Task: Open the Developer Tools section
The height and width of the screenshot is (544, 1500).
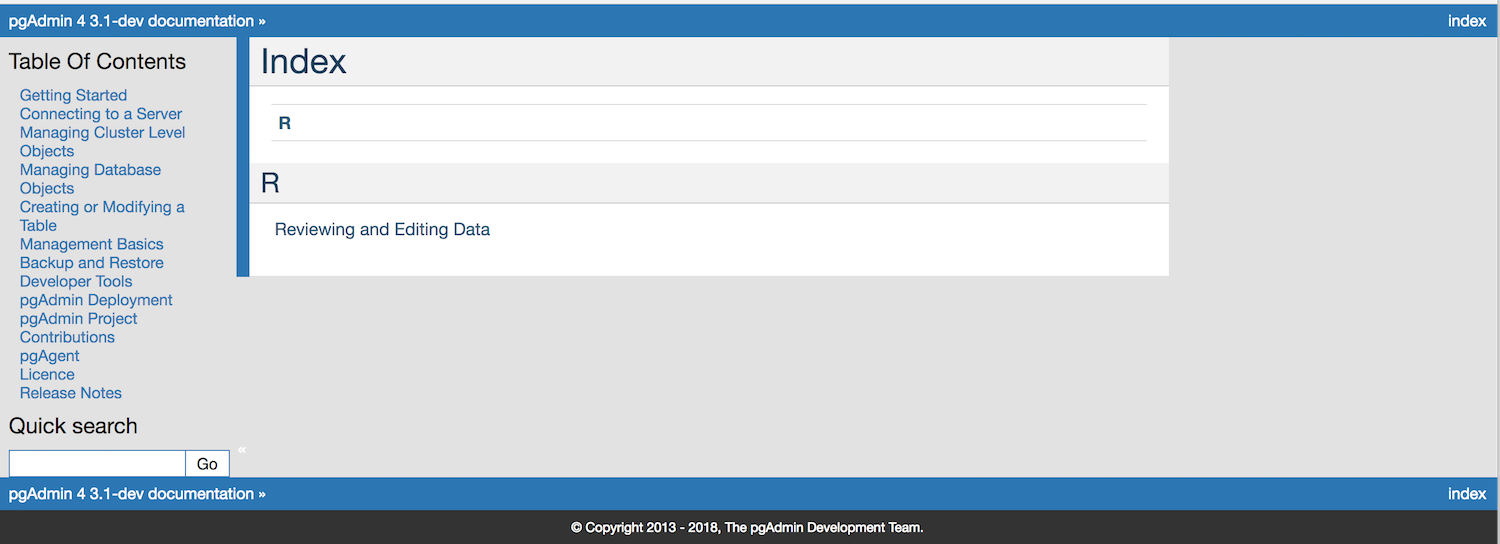Action: [x=76, y=281]
